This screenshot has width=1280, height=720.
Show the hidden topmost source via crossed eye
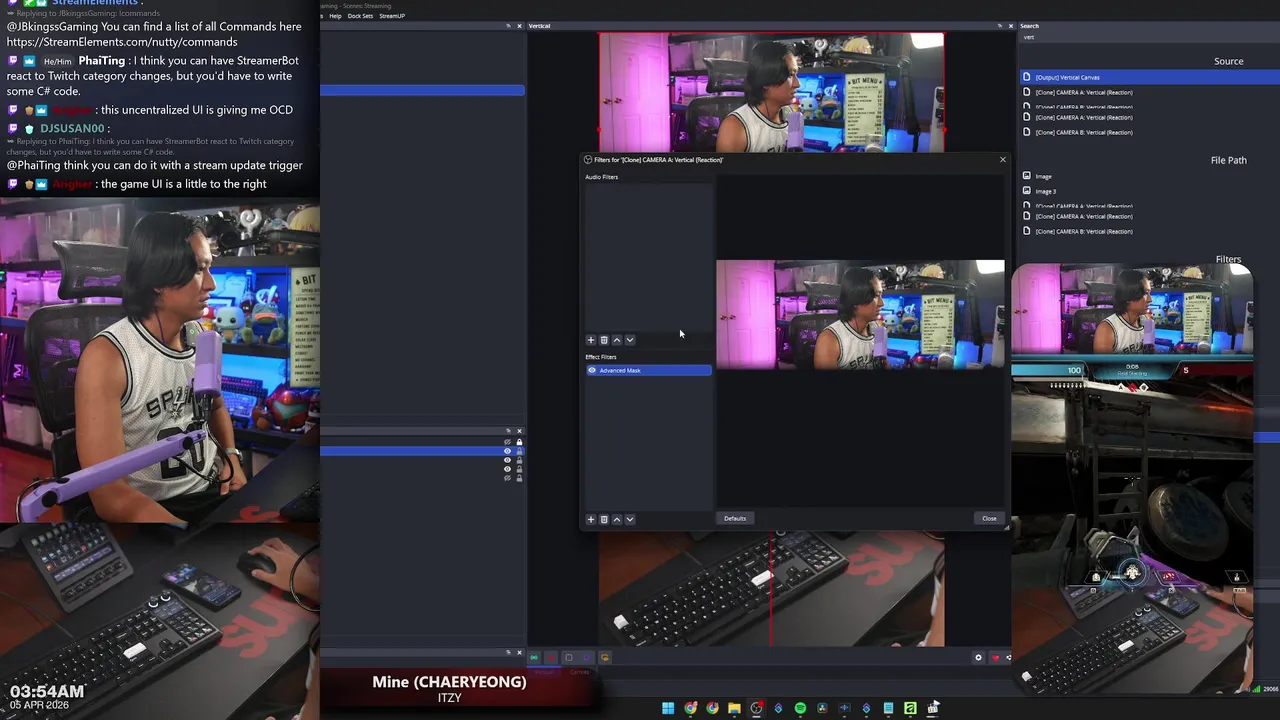coord(507,442)
